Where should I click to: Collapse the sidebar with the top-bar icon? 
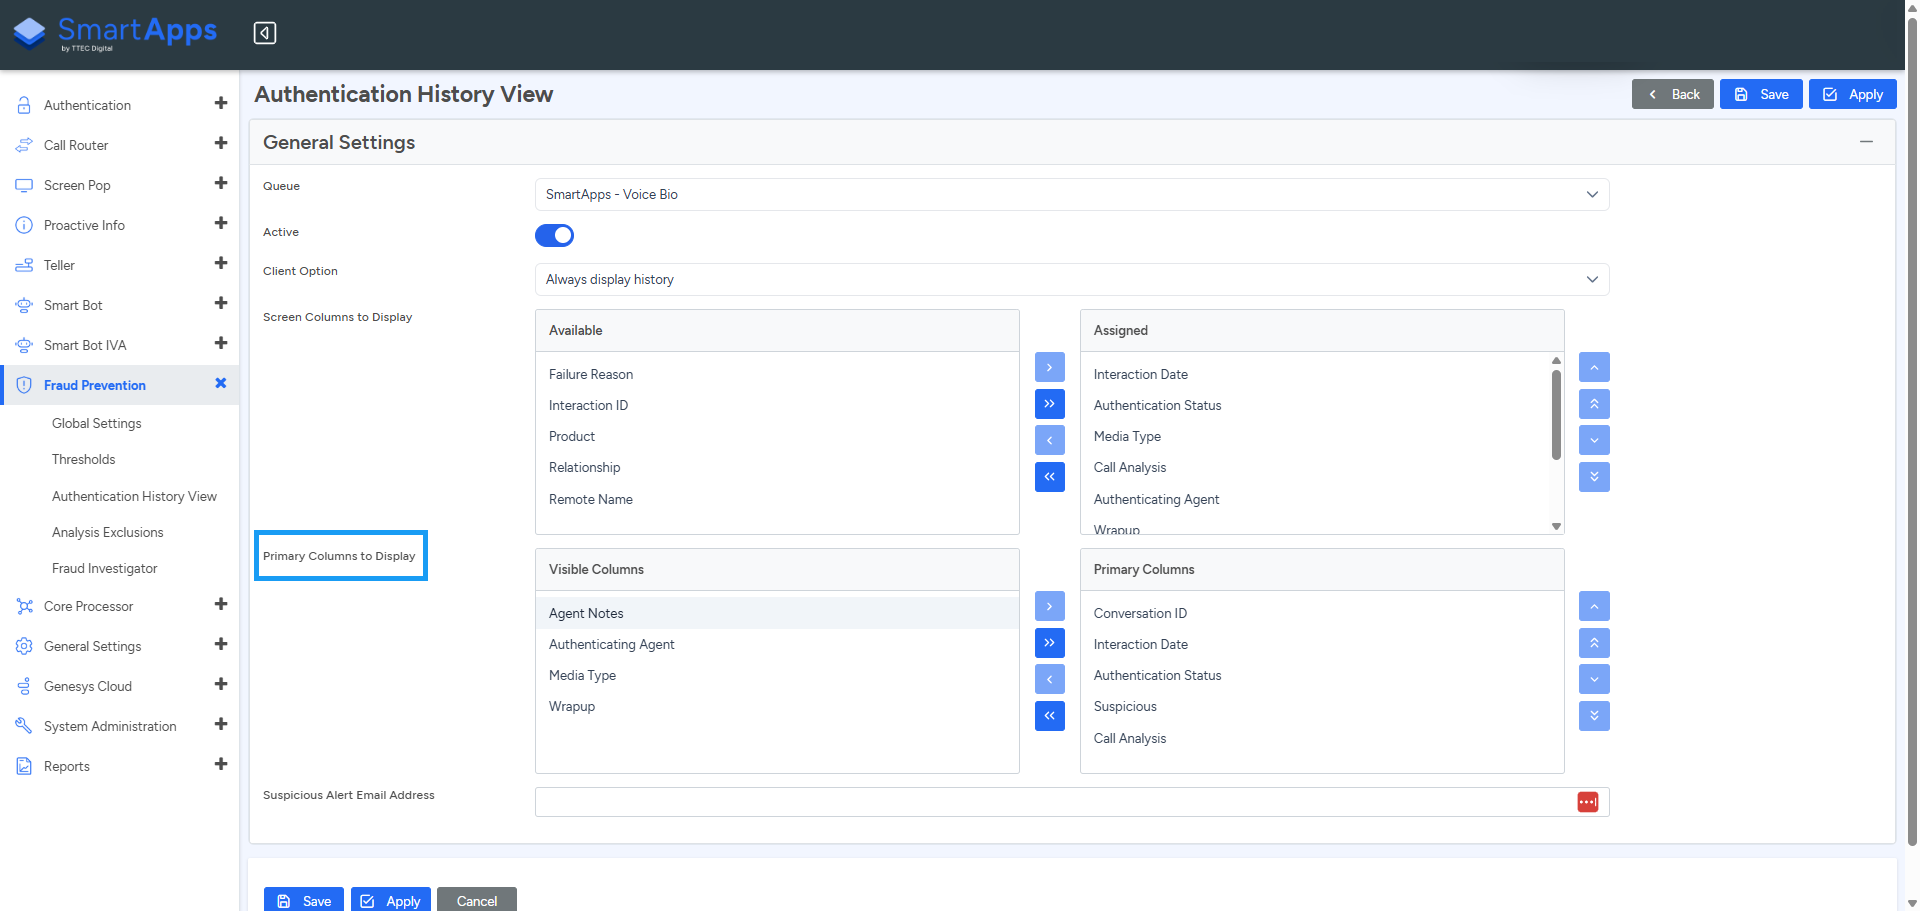(x=265, y=33)
